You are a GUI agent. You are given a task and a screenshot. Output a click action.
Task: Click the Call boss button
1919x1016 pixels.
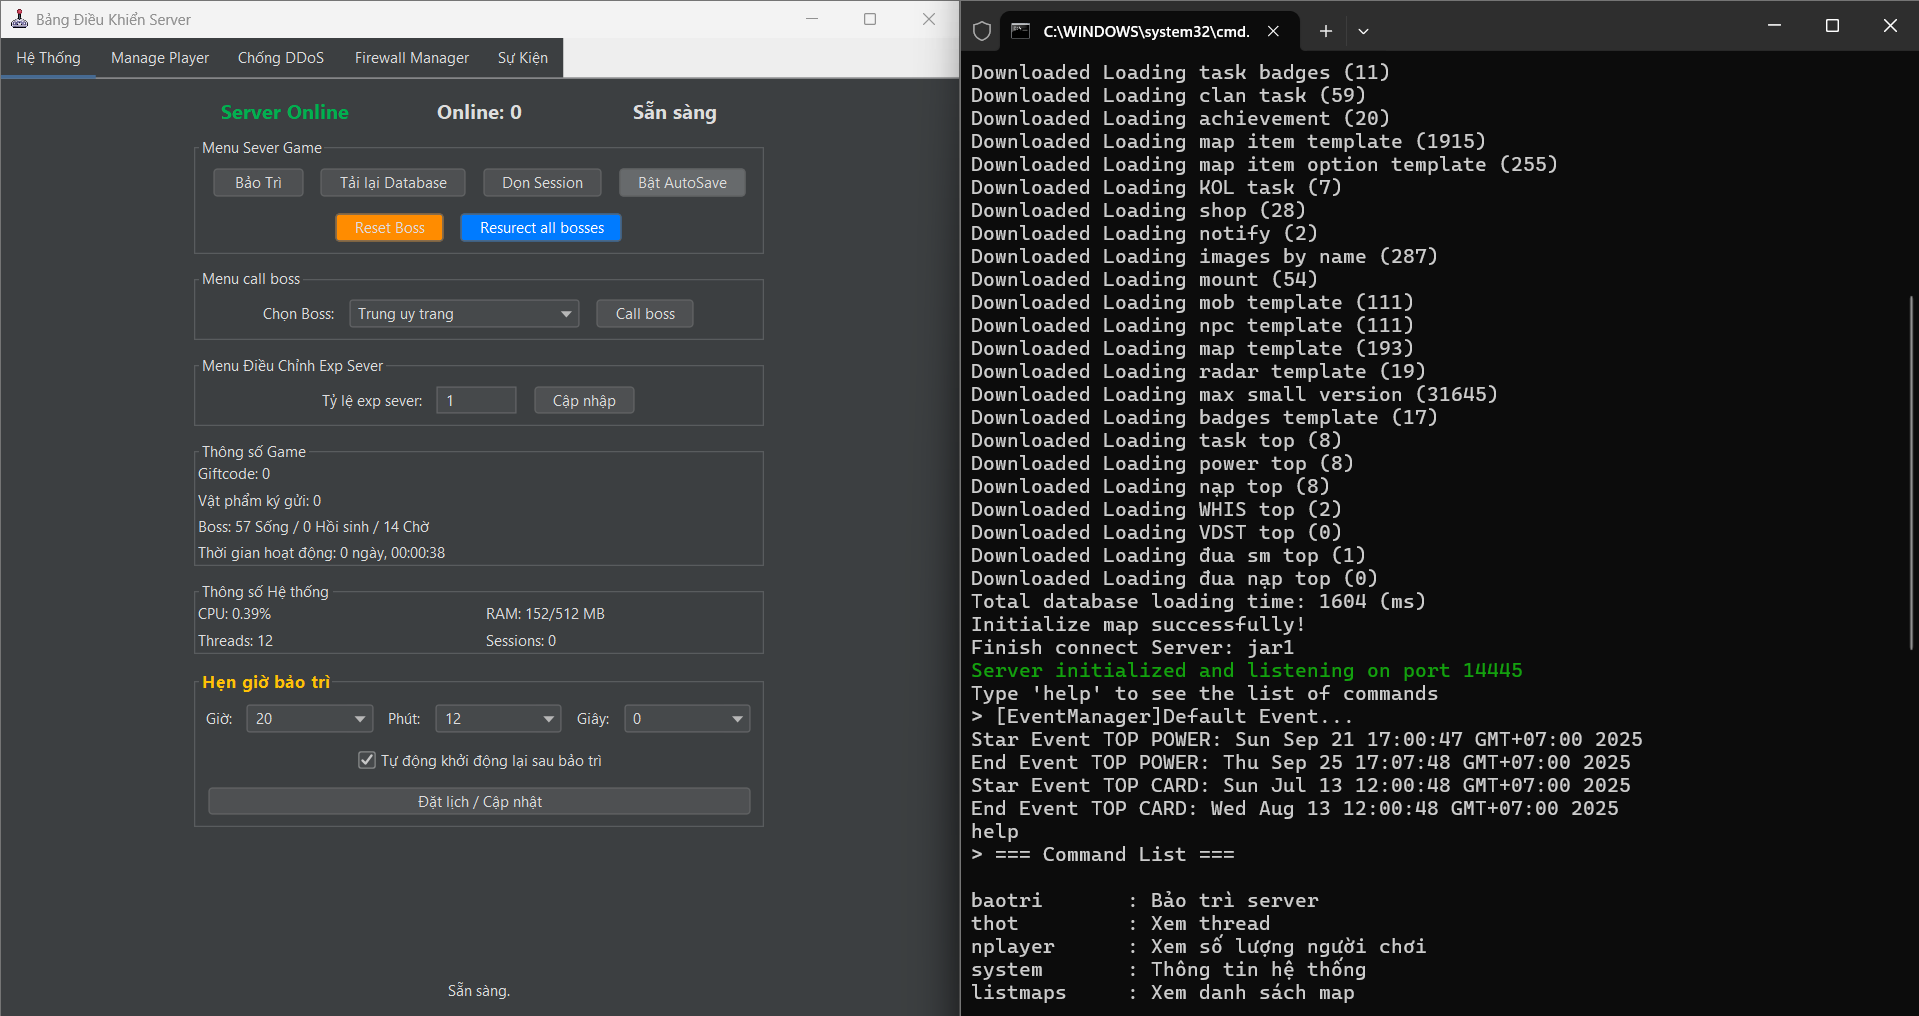(x=645, y=314)
